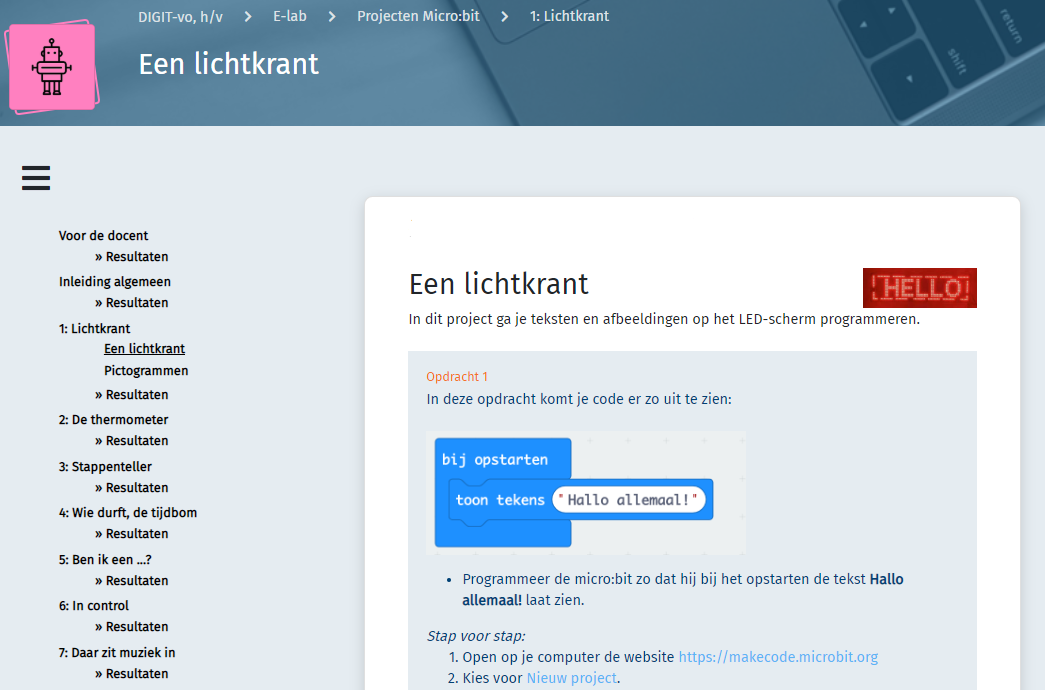Open the DIGIT-vo, h/v breadcrumb link
1045x690 pixels.
tap(180, 16)
